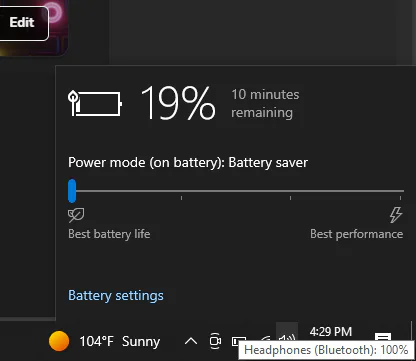Open the Action Center notifications icon

(x=383, y=337)
